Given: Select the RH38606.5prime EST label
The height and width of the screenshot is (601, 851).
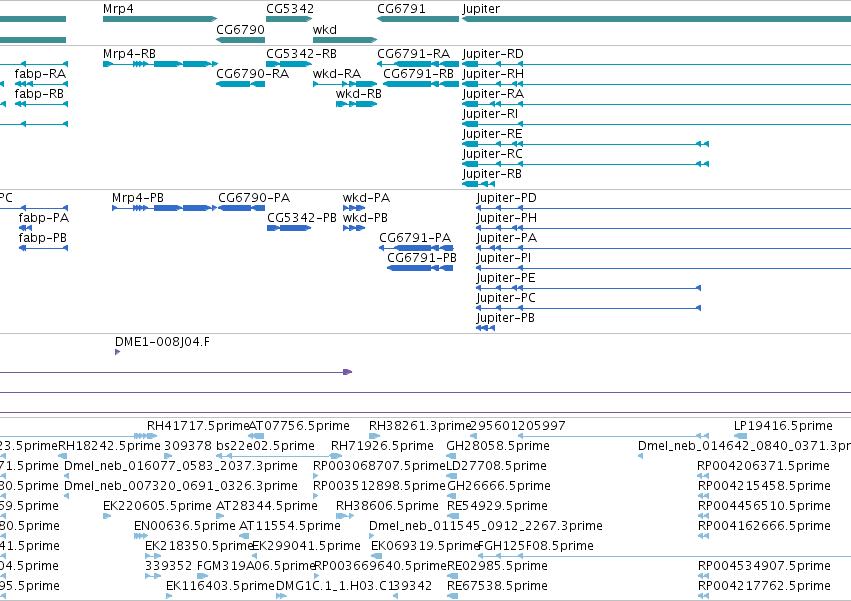Looking at the screenshot, I should pos(388,506).
